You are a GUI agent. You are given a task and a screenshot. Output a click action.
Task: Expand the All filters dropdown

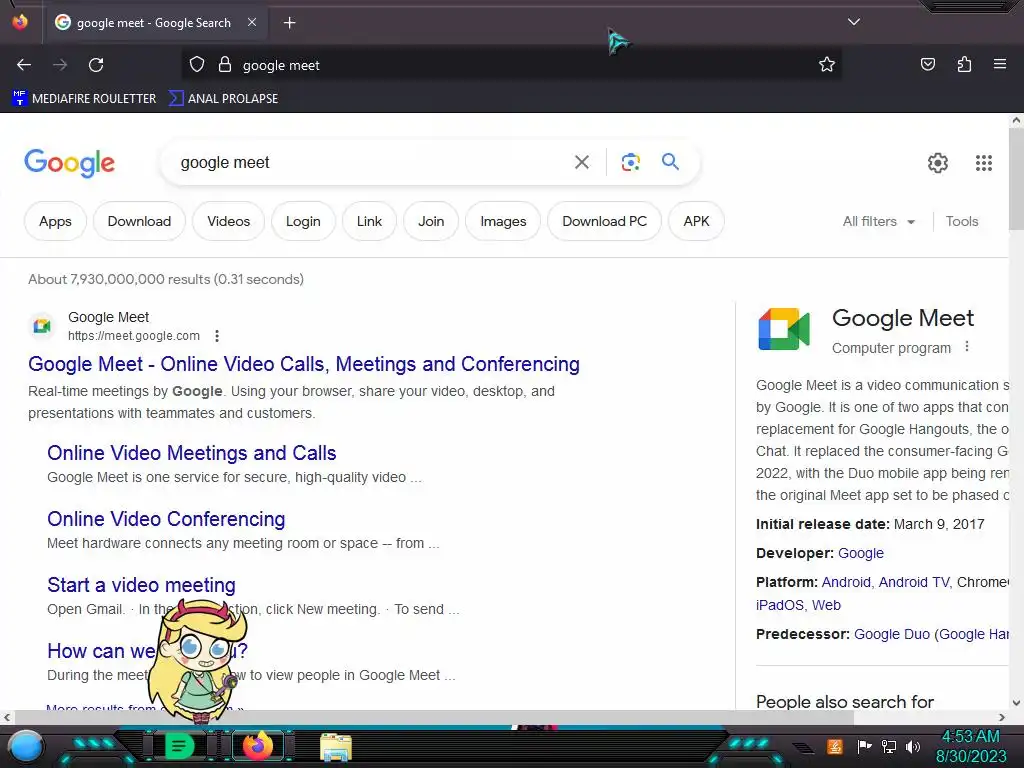click(878, 221)
